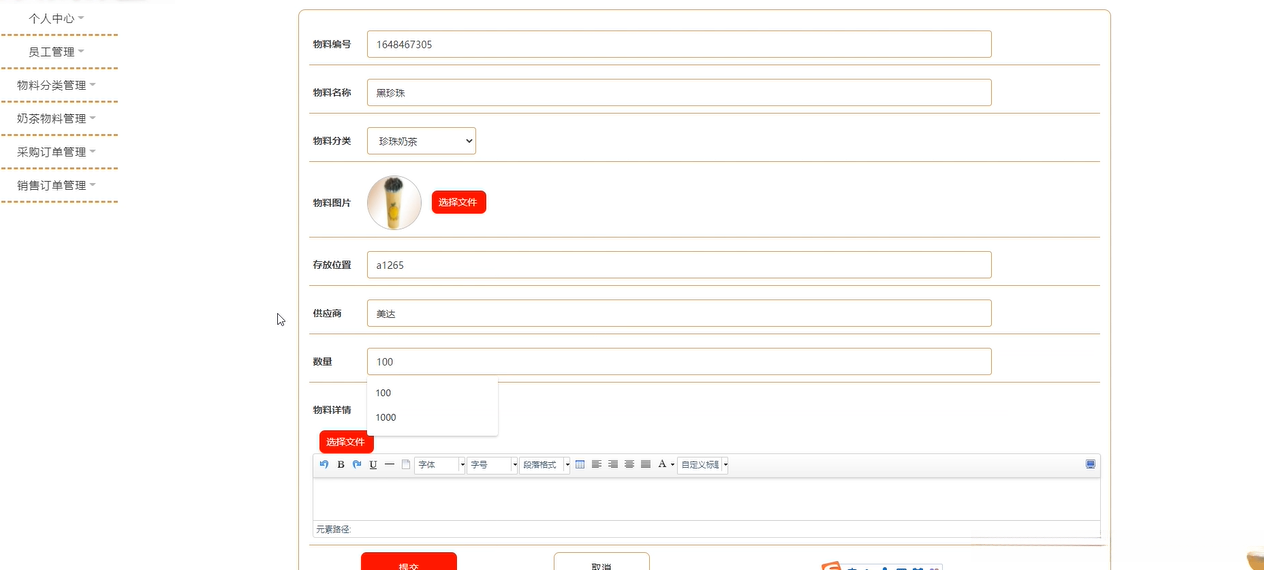Click the font color A icon
The height and width of the screenshot is (570, 1264).
coord(662,464)
